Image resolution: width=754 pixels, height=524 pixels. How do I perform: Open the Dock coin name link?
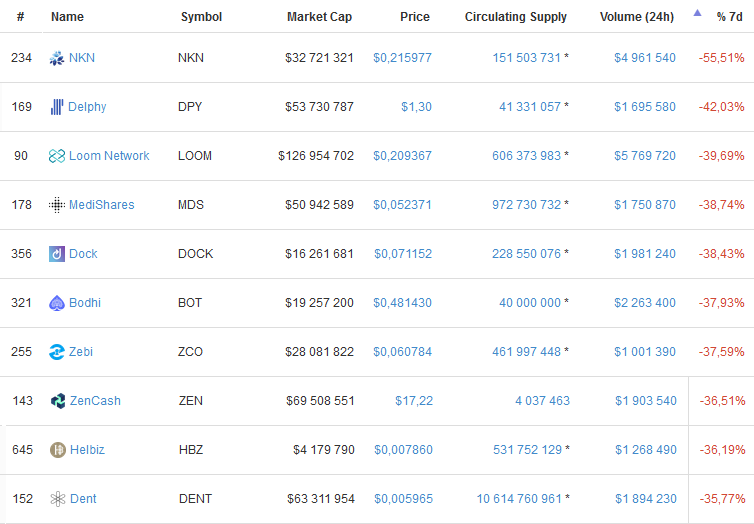pyautogui.click(x=83, y=254)
